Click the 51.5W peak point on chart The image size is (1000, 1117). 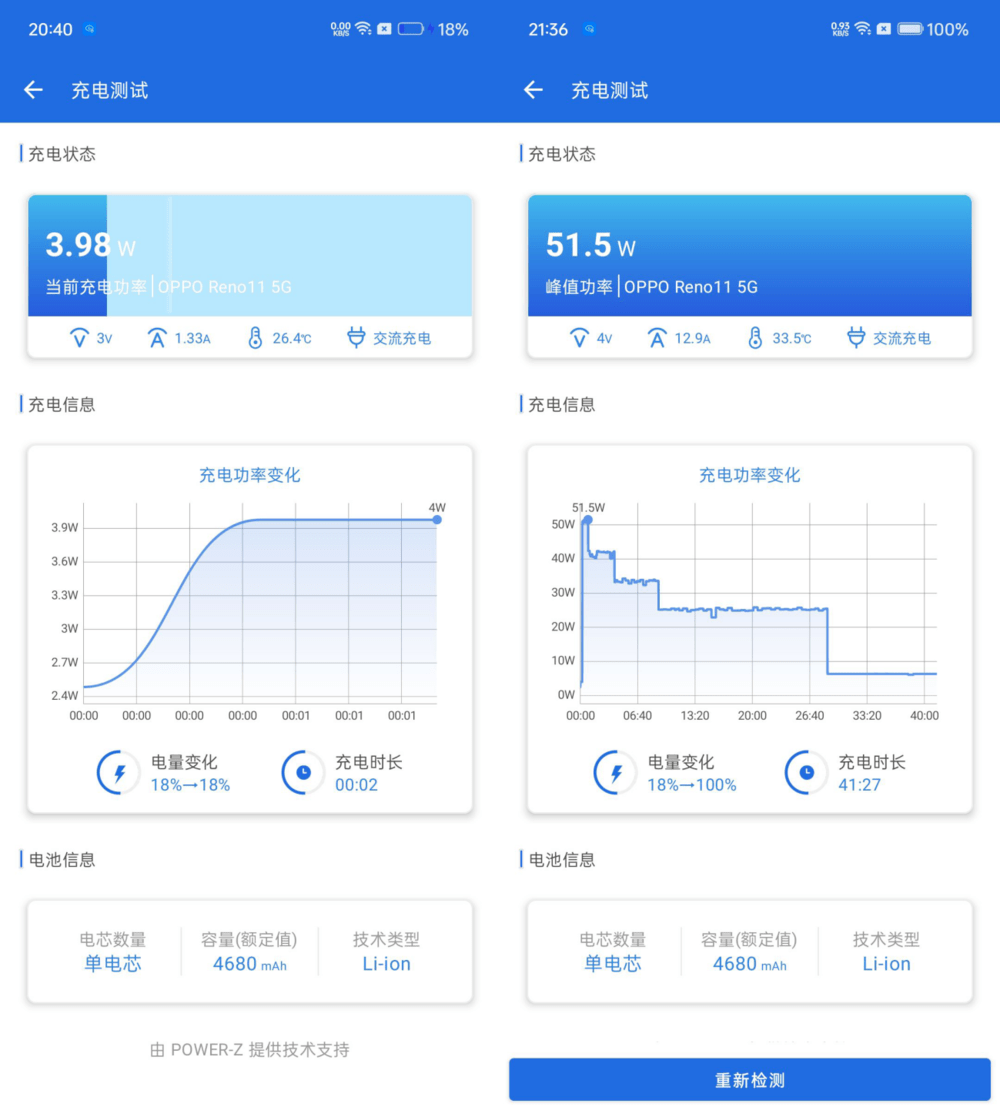[587, 520]
